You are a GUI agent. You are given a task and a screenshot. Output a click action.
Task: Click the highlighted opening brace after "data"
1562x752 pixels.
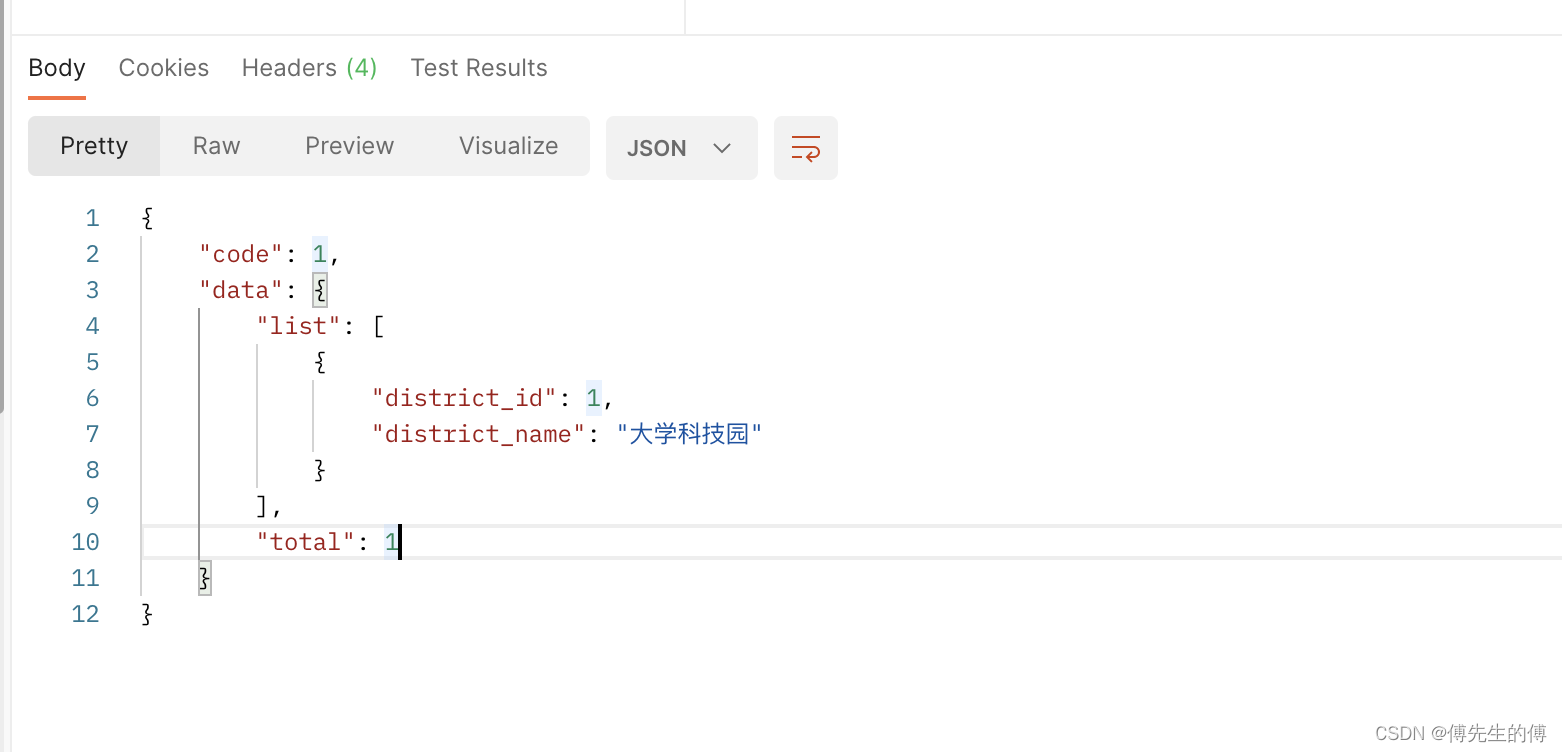pos(320,290)
